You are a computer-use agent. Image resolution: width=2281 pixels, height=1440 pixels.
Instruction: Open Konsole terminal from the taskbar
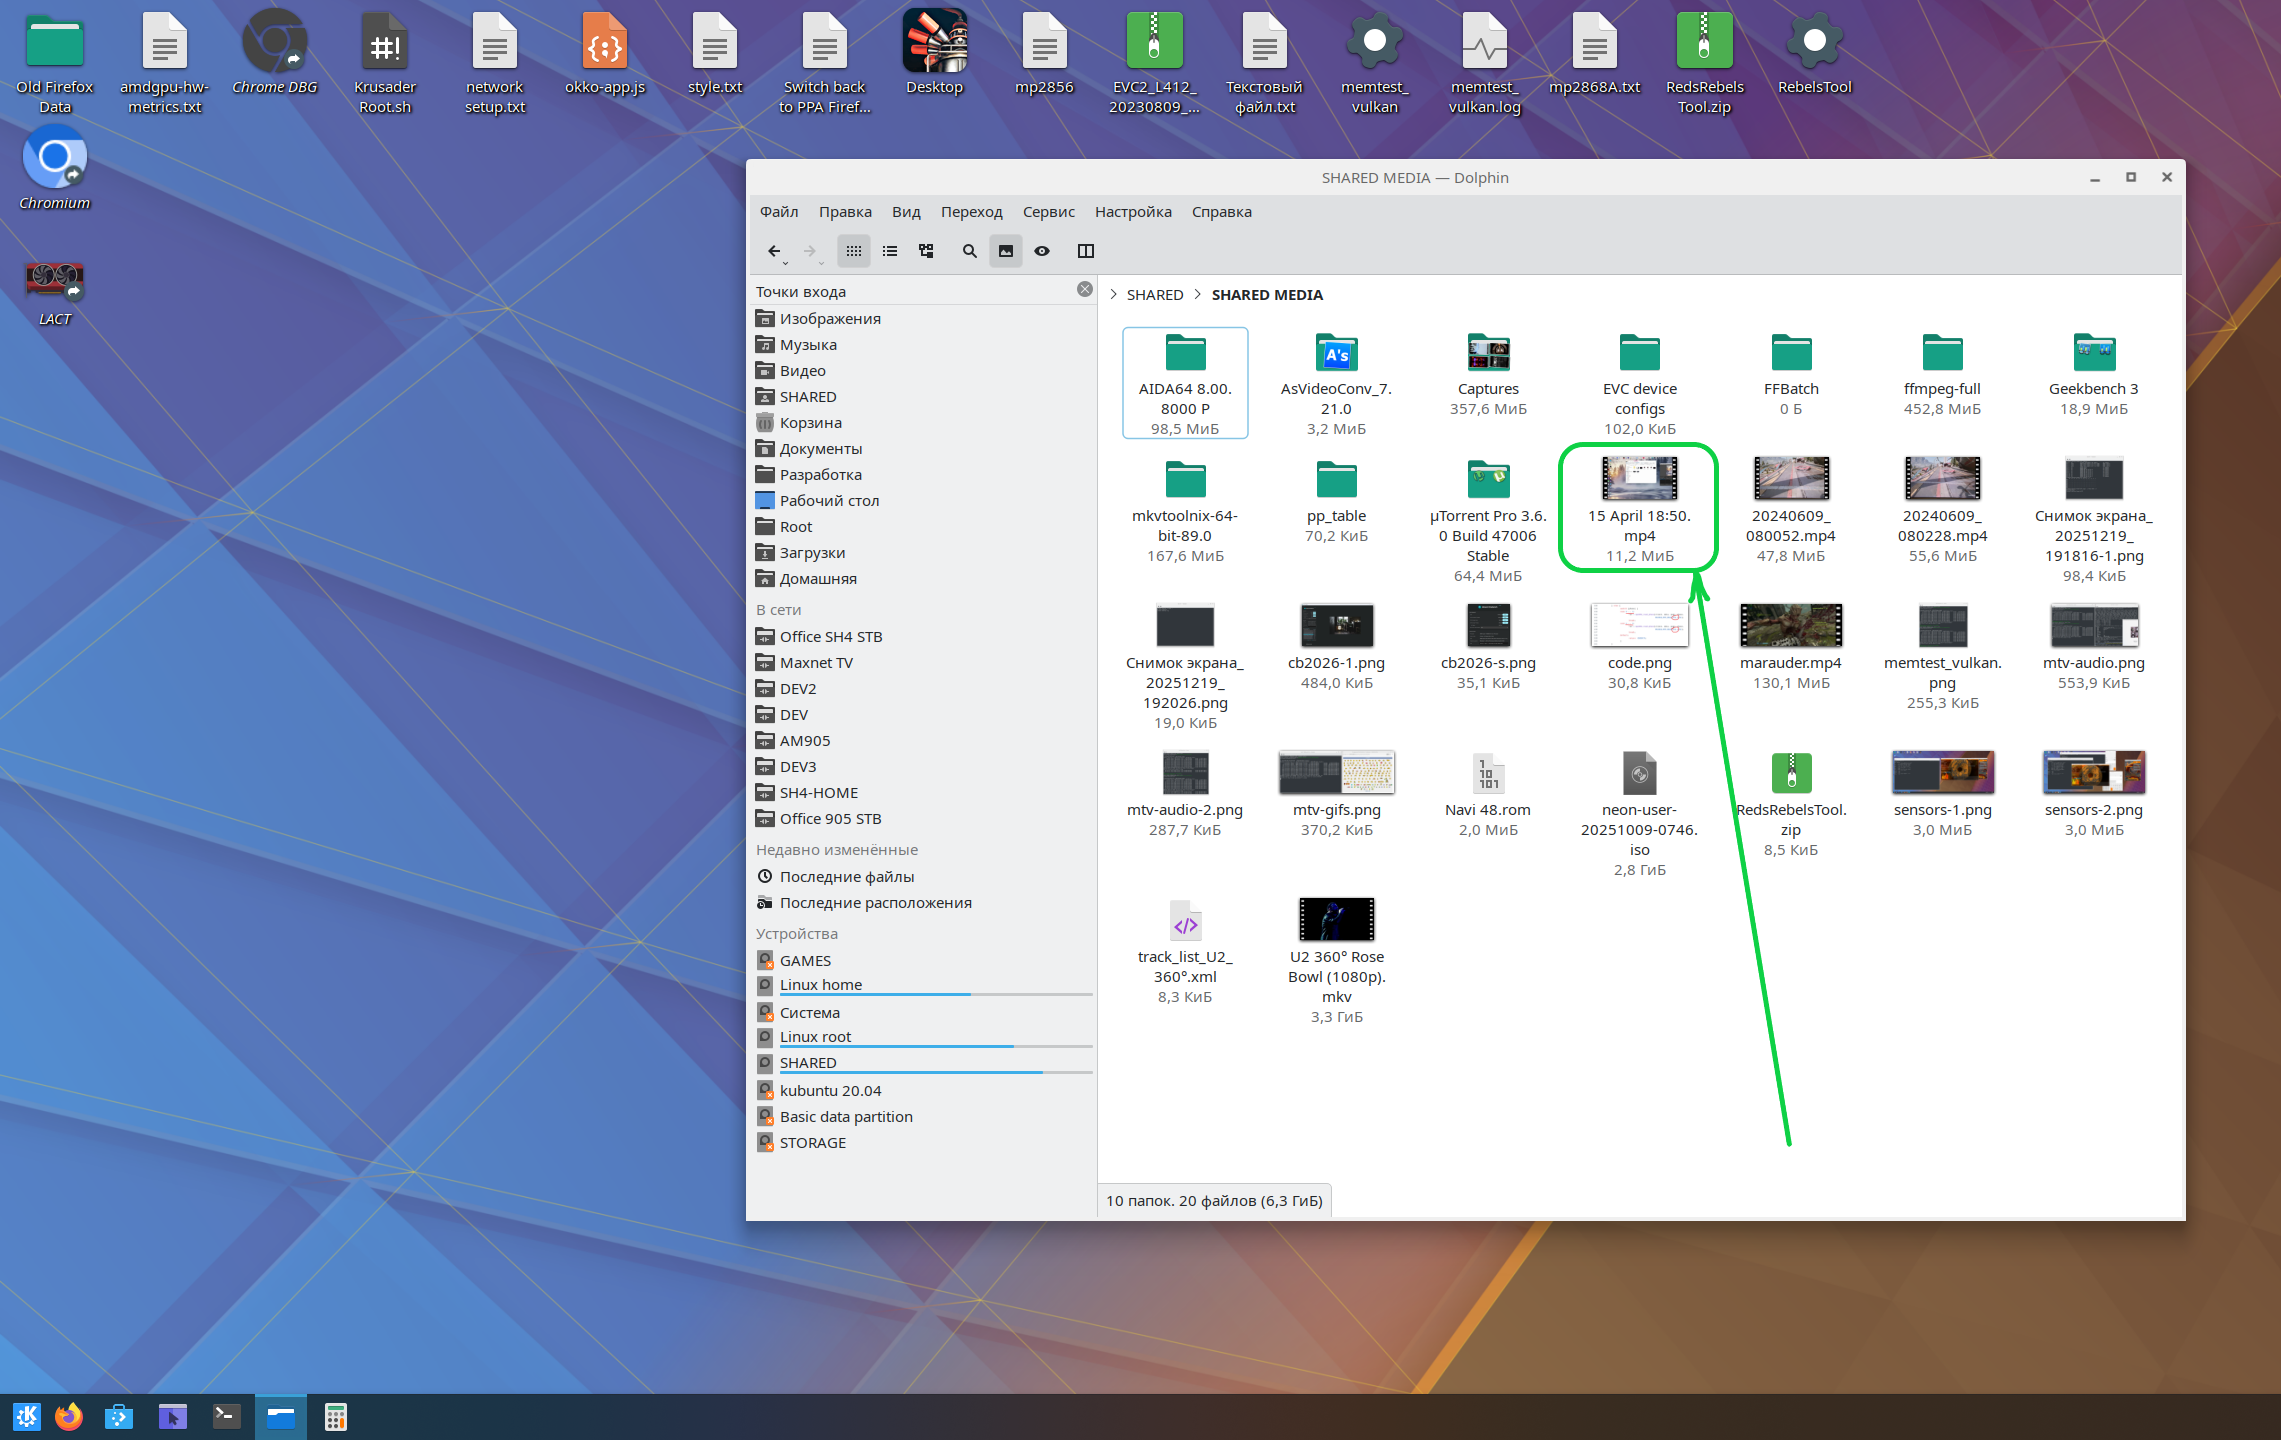coord(227,1416)
